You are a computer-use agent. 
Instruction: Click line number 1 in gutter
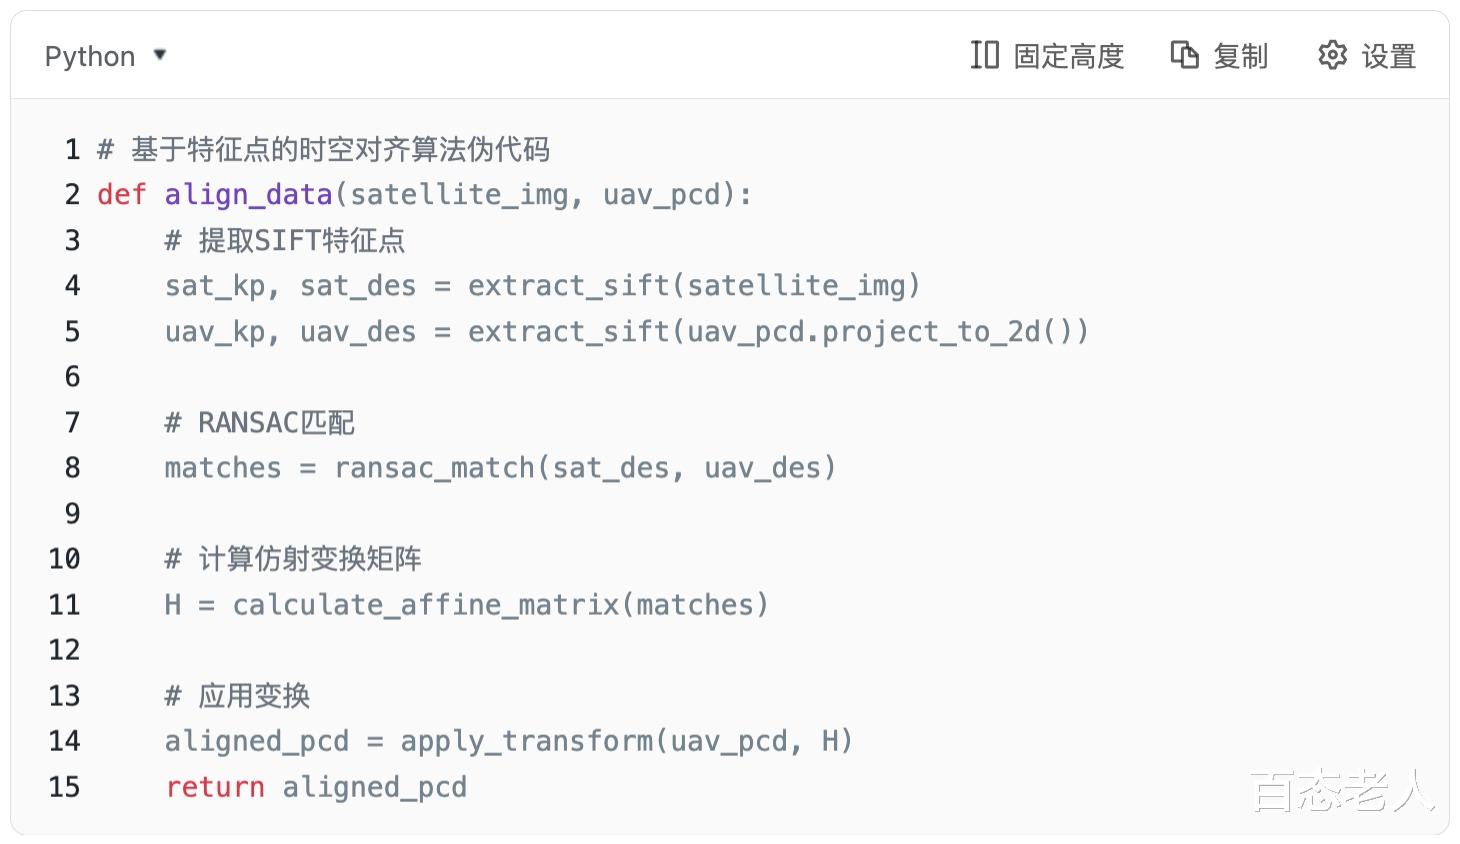click(72, 150)
